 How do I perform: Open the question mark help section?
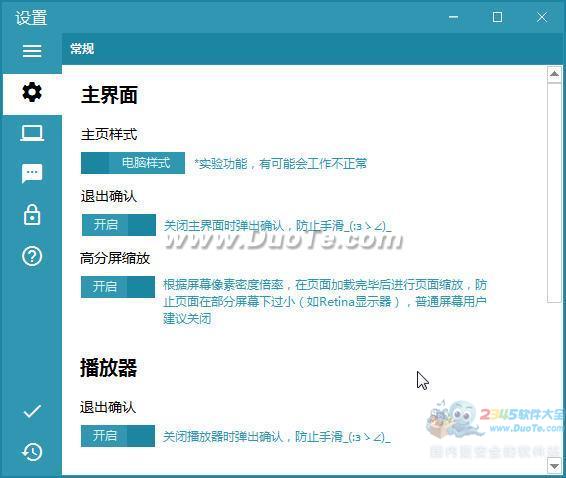(32, 256)
